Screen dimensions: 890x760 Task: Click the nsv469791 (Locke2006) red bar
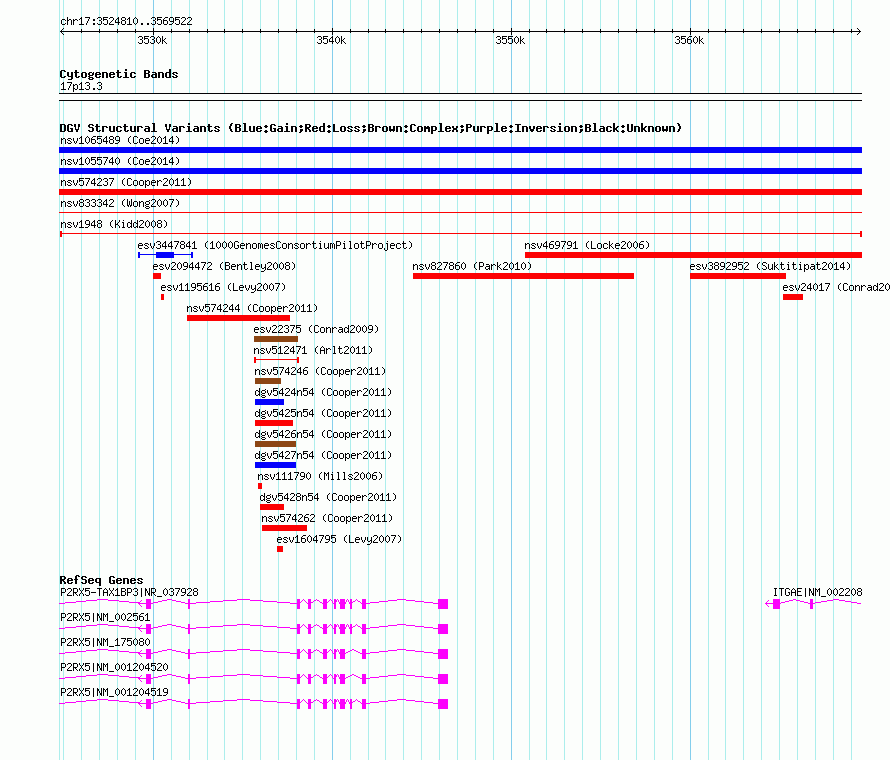coord(693,255)
